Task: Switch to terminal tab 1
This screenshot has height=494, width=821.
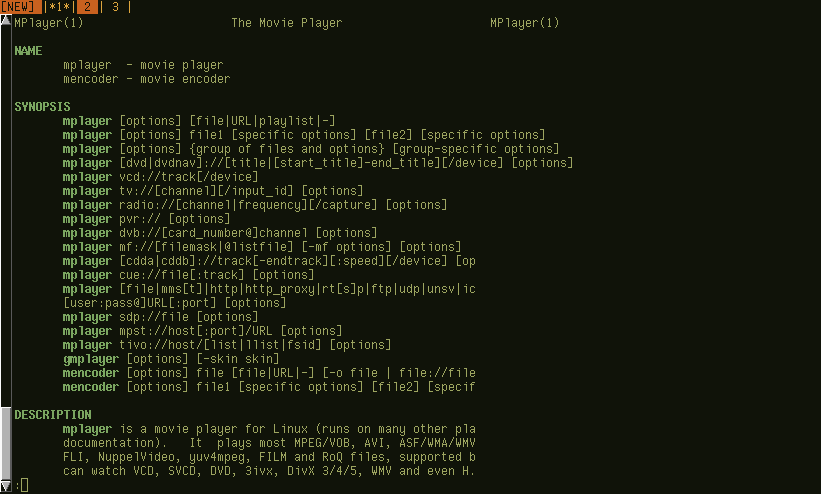Action: (59, 7)
